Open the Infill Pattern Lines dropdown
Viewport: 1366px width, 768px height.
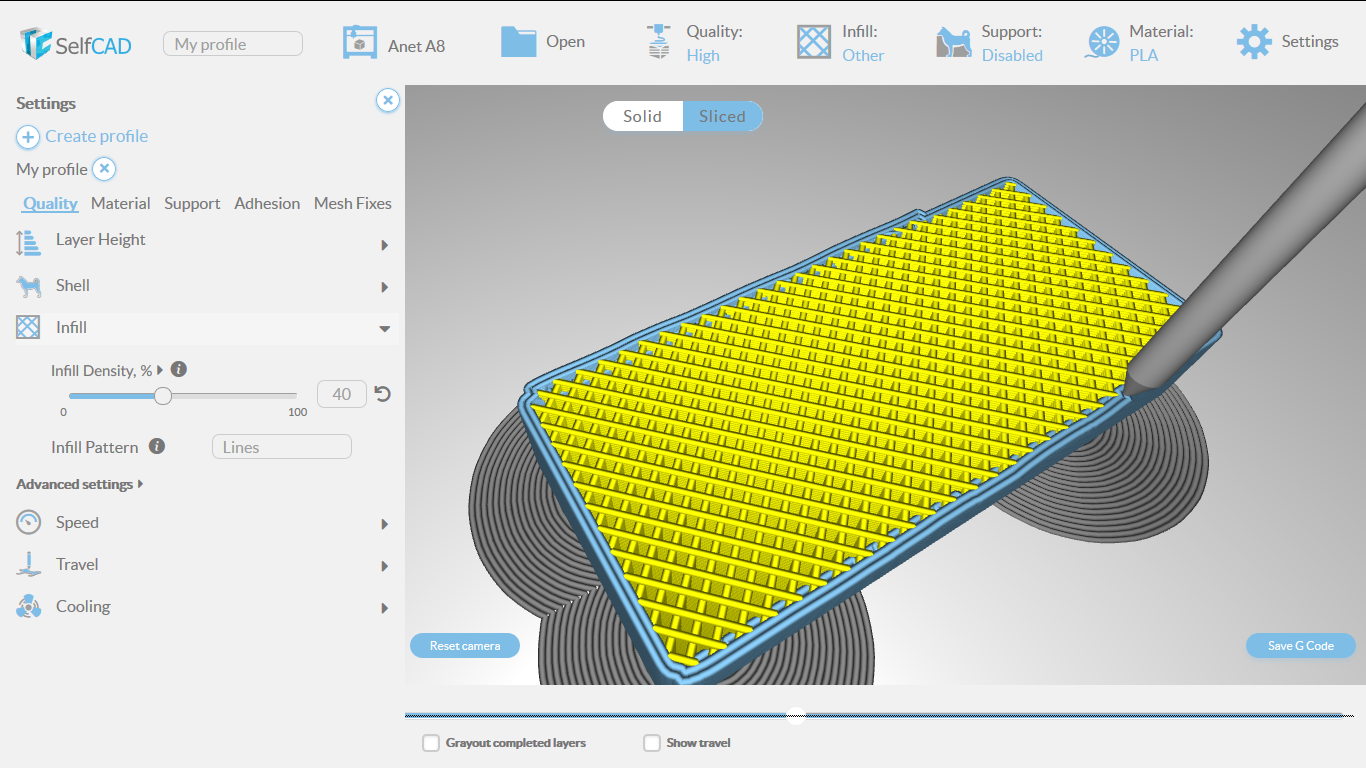coord(282,447)
